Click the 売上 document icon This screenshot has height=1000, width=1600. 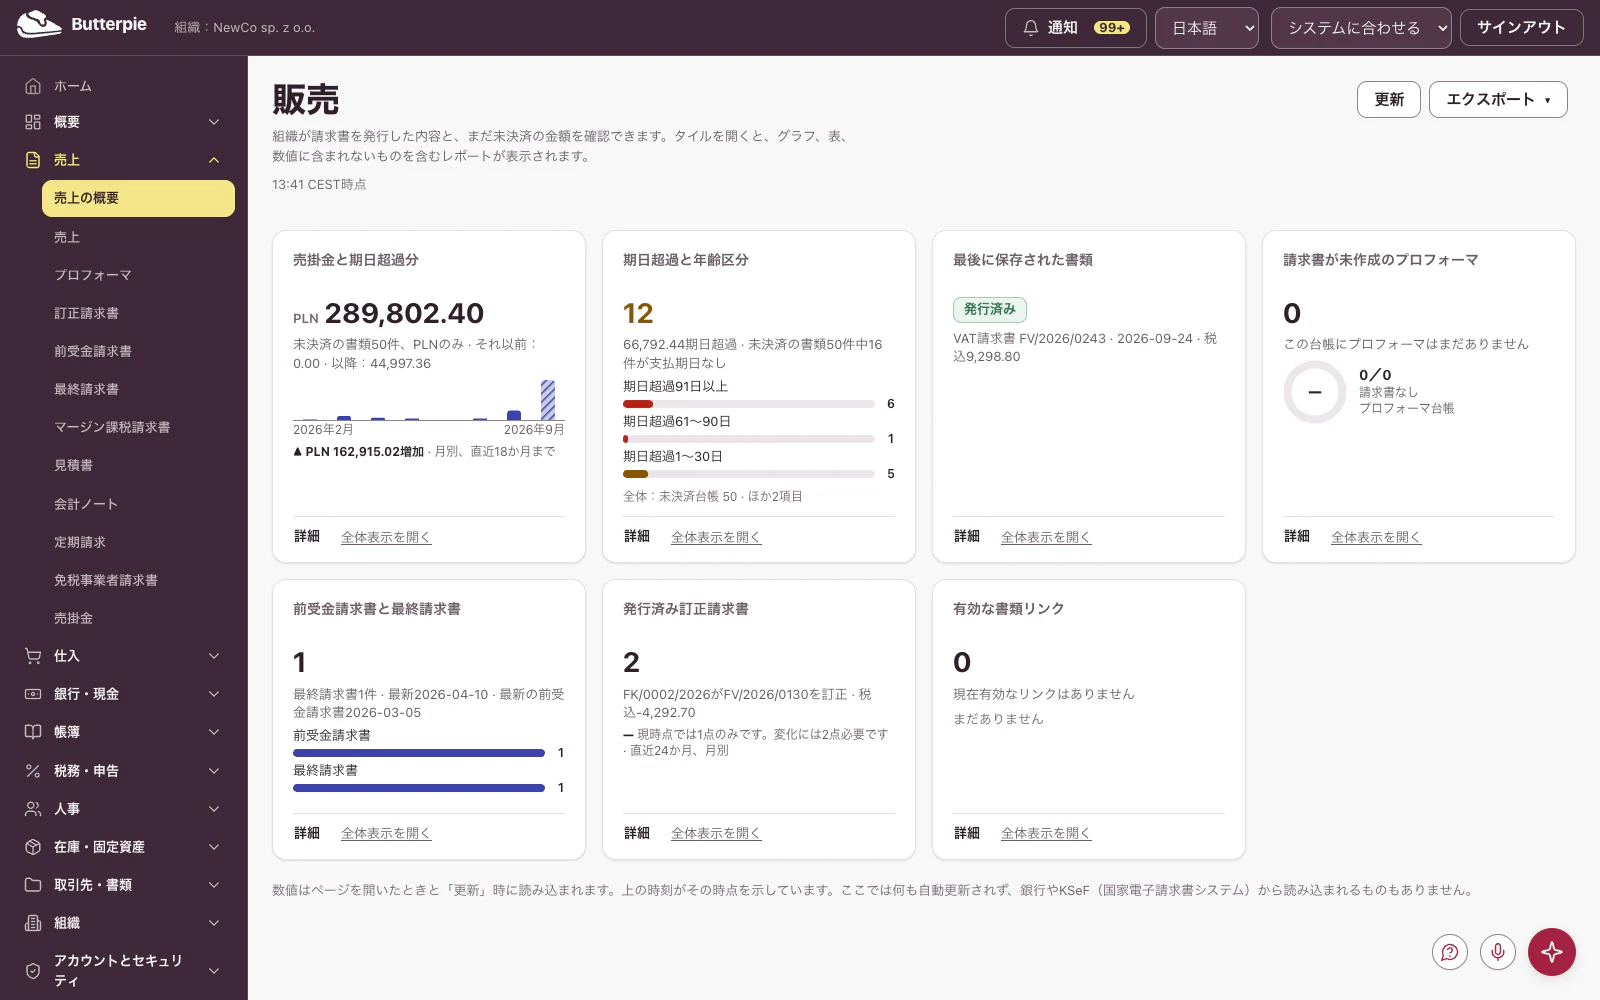[33, 160]
